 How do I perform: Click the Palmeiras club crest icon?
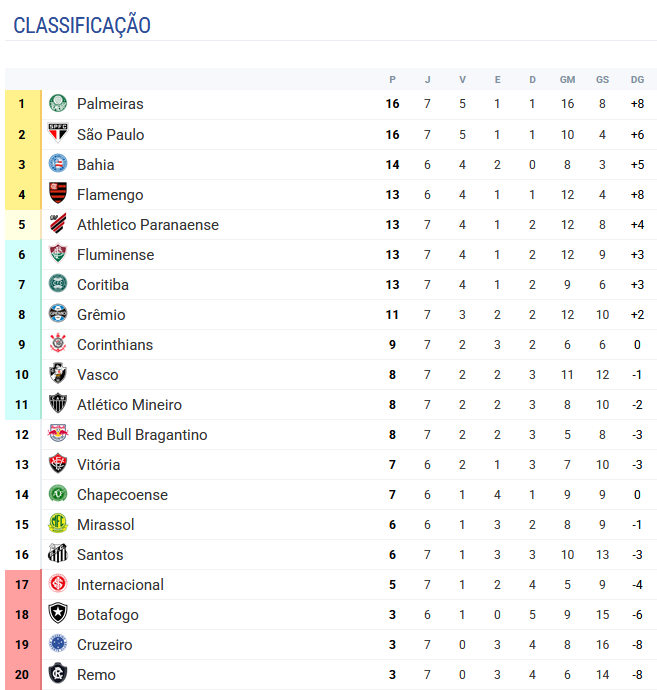(x=58, y=104)
